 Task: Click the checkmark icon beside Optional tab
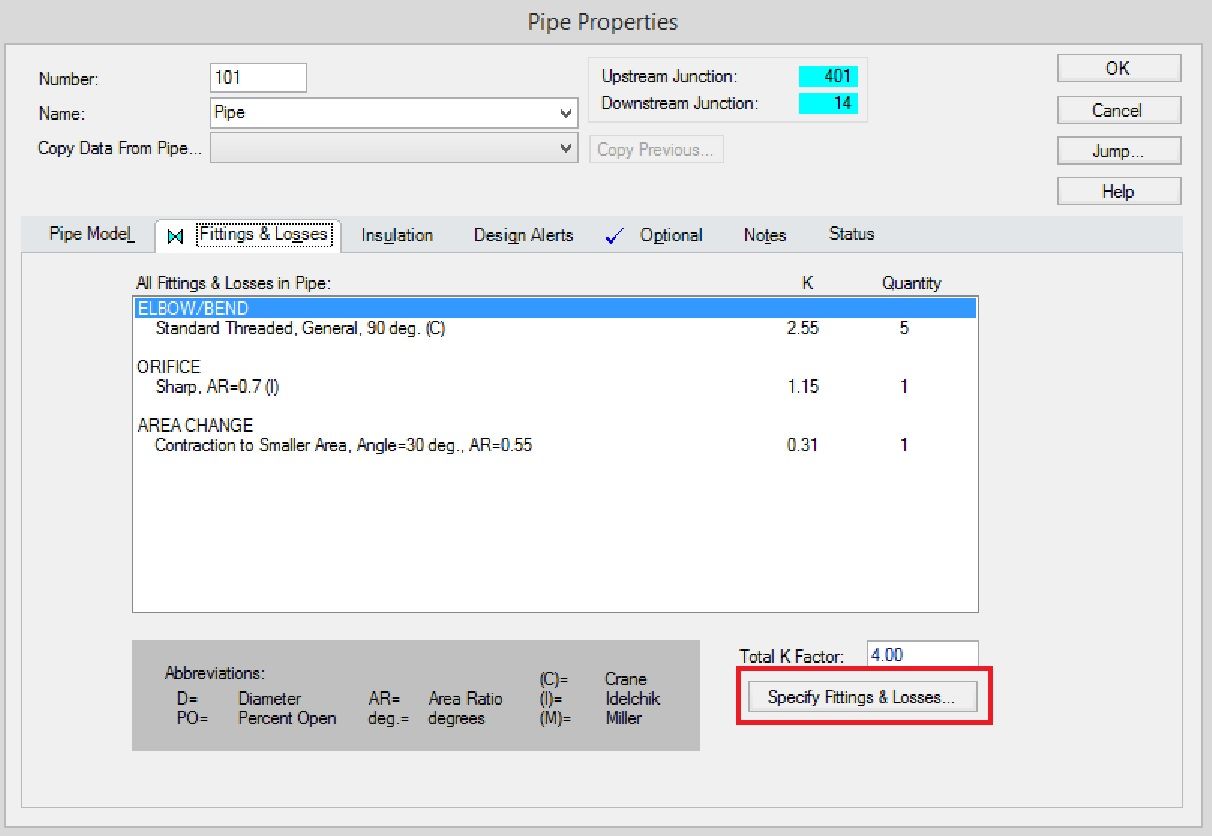point(615,236)
